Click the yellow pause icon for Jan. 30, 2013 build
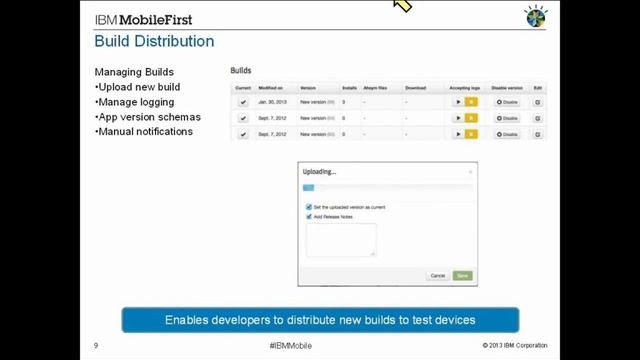Viewport: 640px width, 360px height. (471, 102)
